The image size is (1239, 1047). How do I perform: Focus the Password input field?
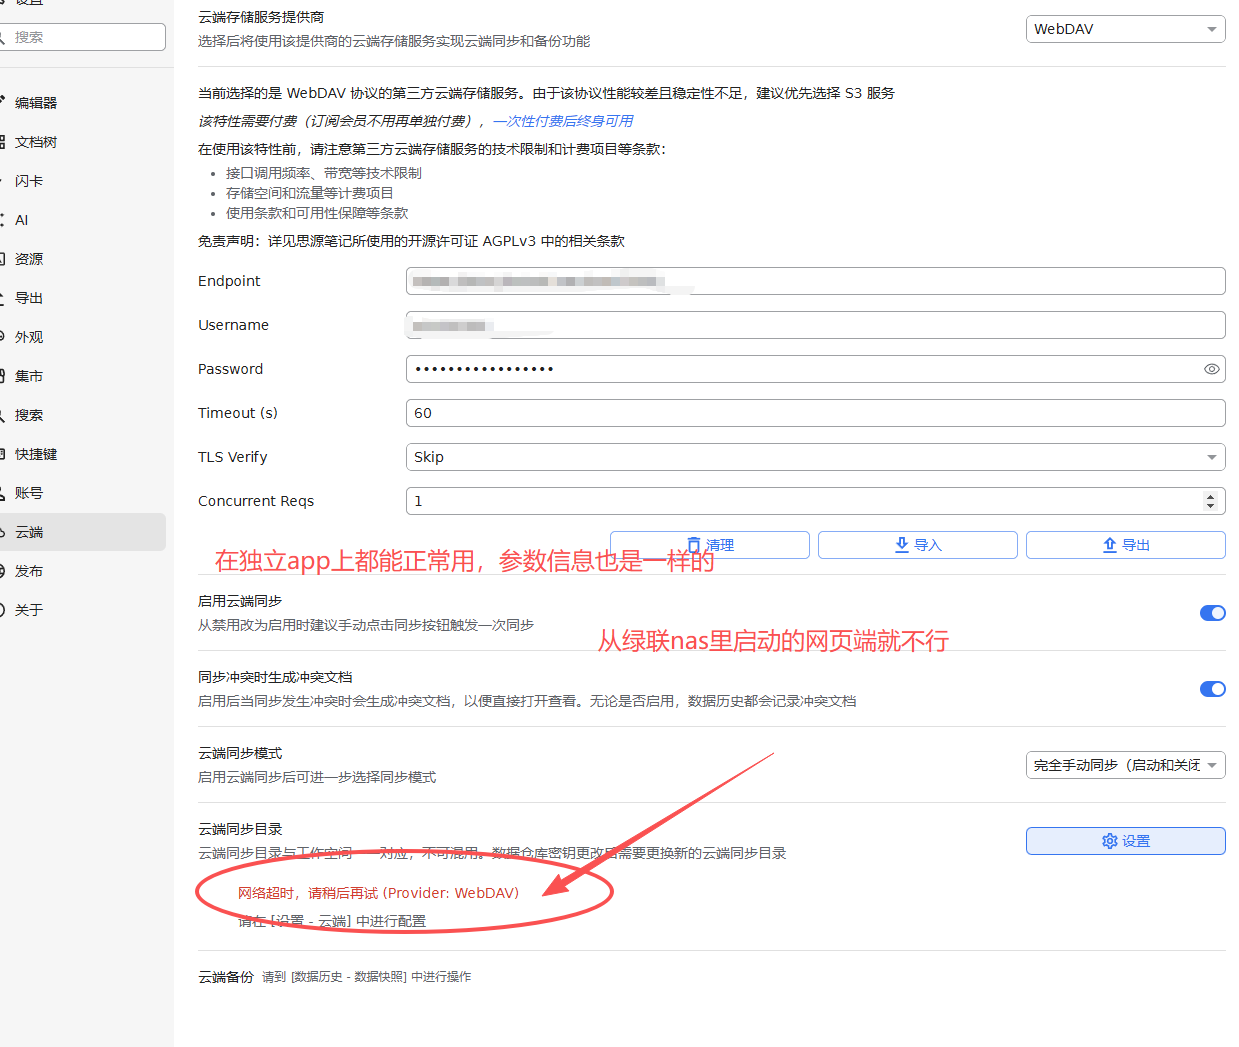point(815,369)
